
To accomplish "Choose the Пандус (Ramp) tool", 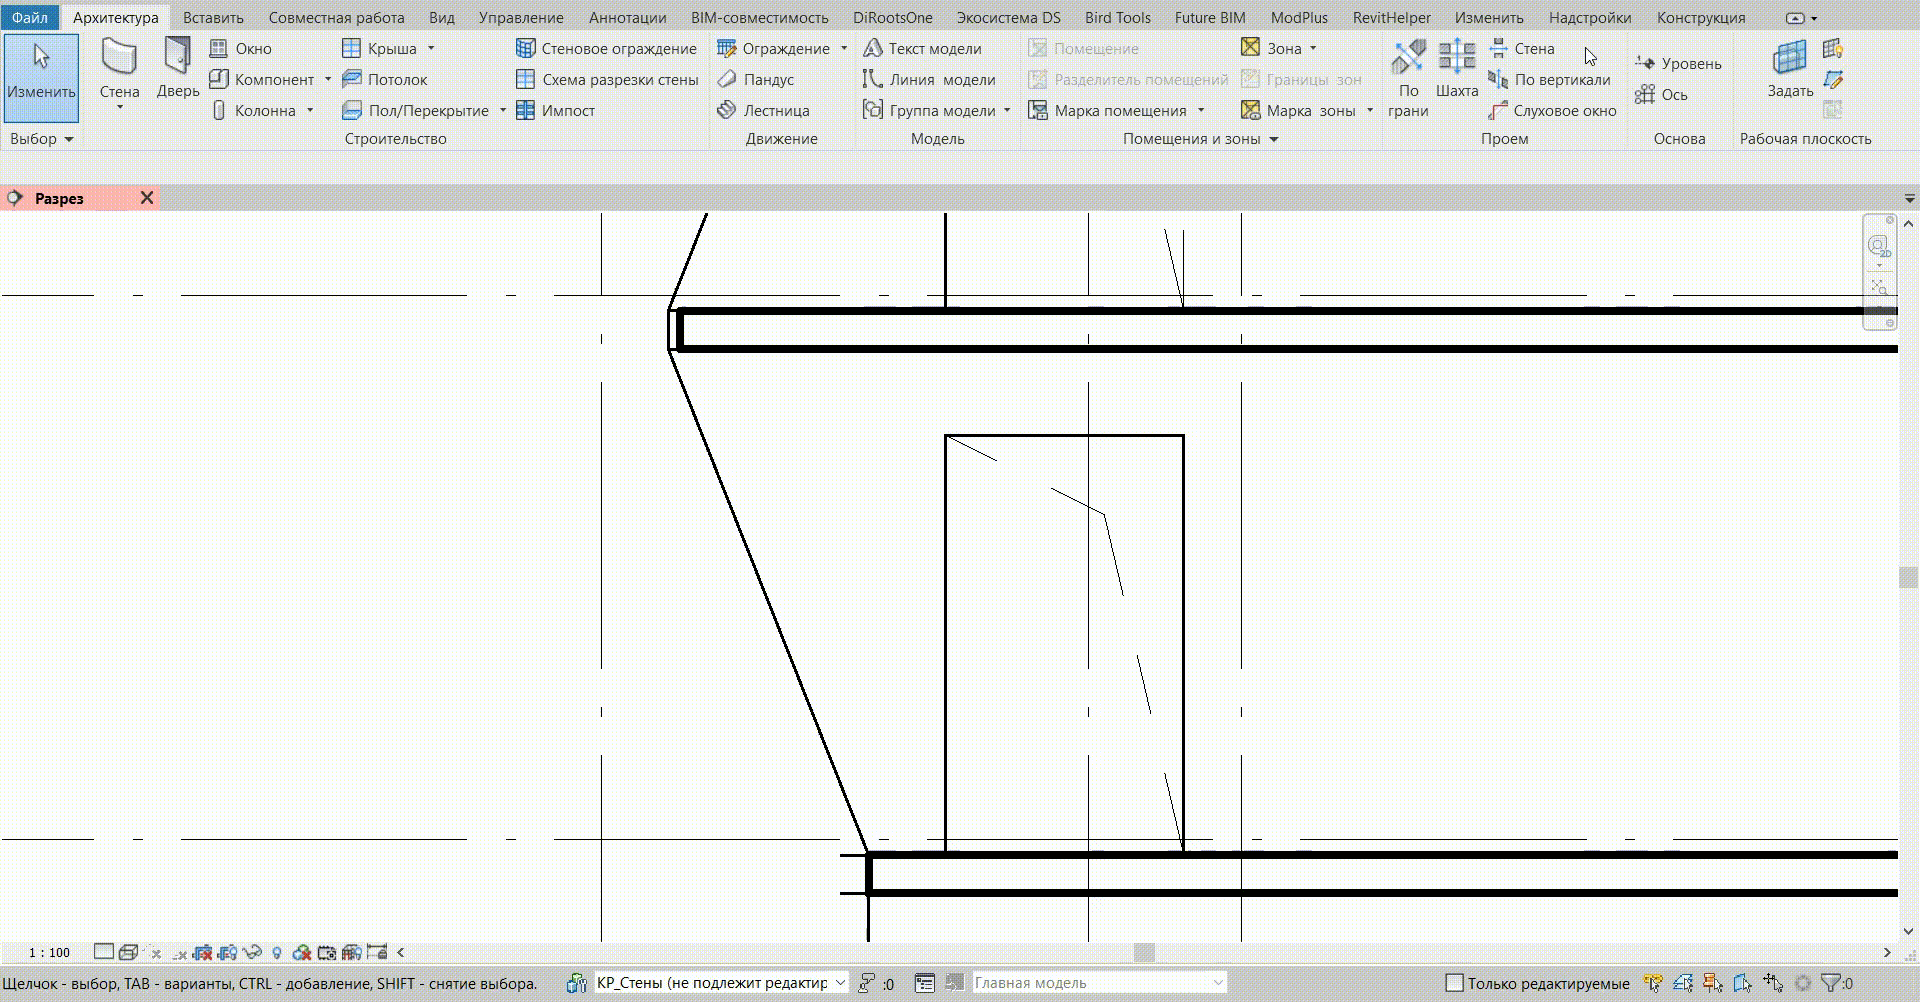I will 756,79.
